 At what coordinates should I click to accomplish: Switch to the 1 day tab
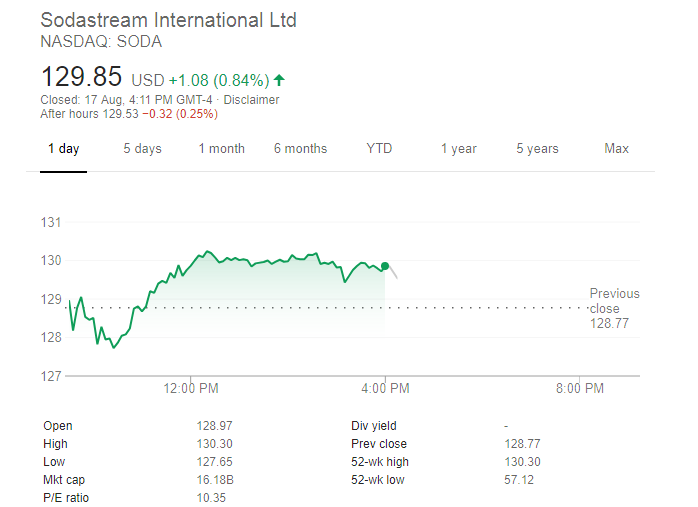64,149
